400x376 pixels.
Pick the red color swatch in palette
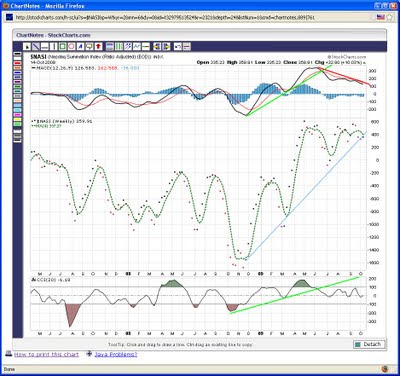point(18,63)
